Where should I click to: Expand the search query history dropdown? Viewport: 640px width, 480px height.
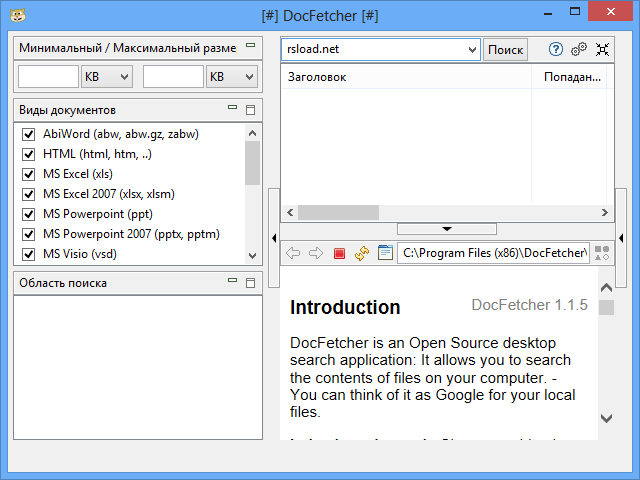pos(472,50)
